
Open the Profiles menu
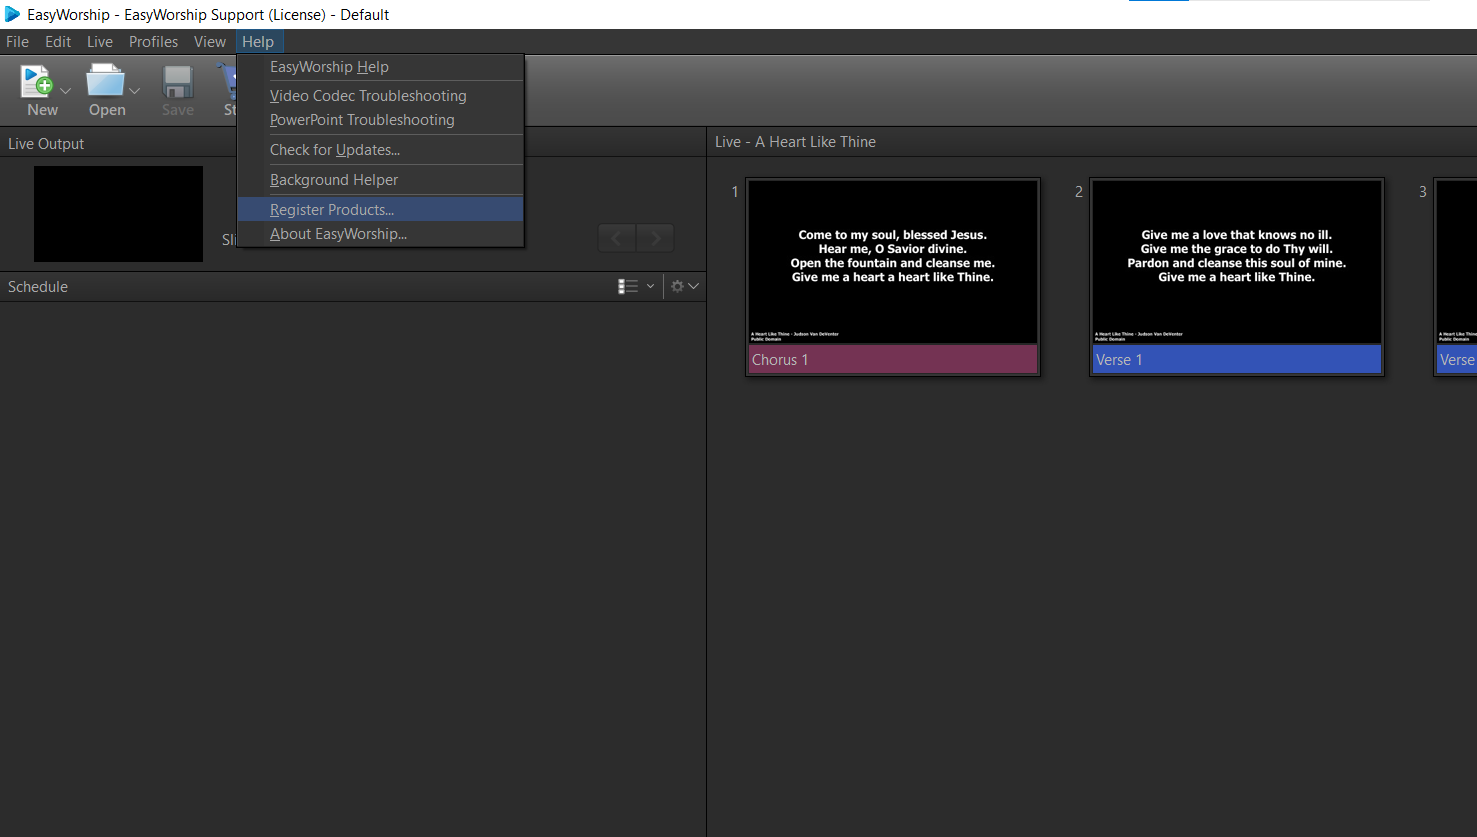pos(153,42)
